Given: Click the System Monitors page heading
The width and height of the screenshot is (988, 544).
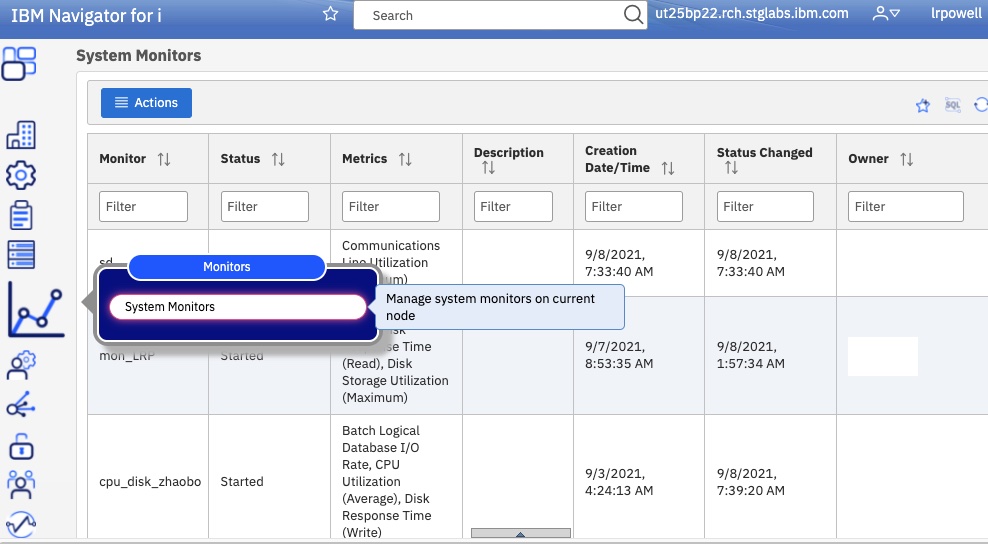Looking at the screenshot, I should point(139,55).
